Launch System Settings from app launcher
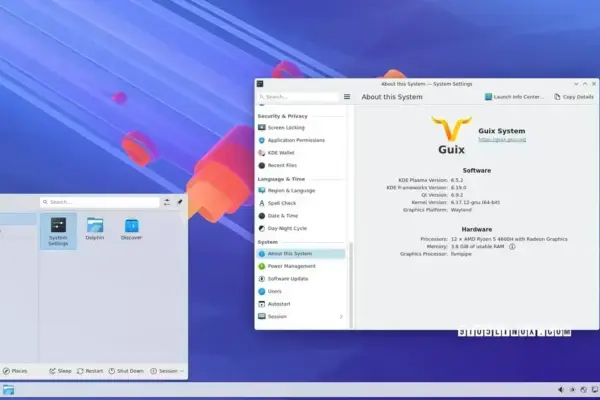This screenshot has width=600, height=400. click(58, 231)
